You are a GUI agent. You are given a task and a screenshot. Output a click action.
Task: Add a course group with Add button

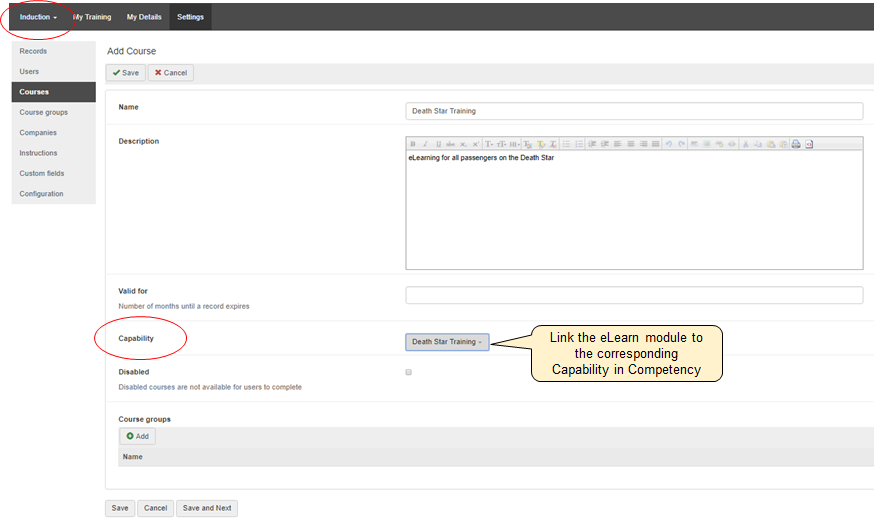point(138,437)
